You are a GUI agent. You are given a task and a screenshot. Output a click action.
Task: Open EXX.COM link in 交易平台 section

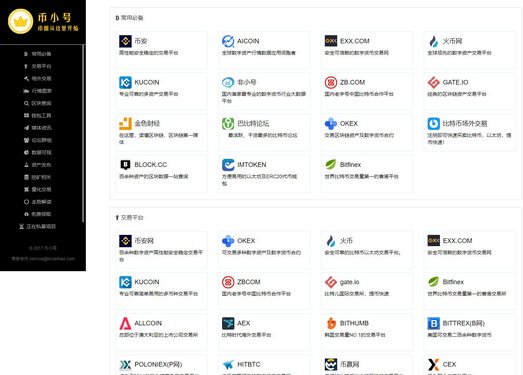pos(457,241)
